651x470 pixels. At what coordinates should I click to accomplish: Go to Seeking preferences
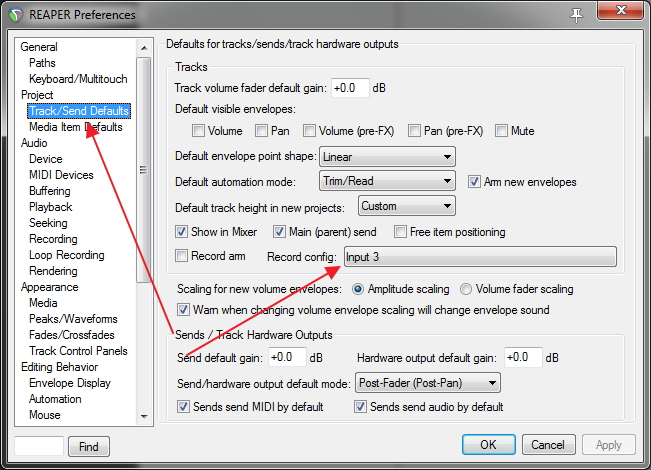(48, 223)
